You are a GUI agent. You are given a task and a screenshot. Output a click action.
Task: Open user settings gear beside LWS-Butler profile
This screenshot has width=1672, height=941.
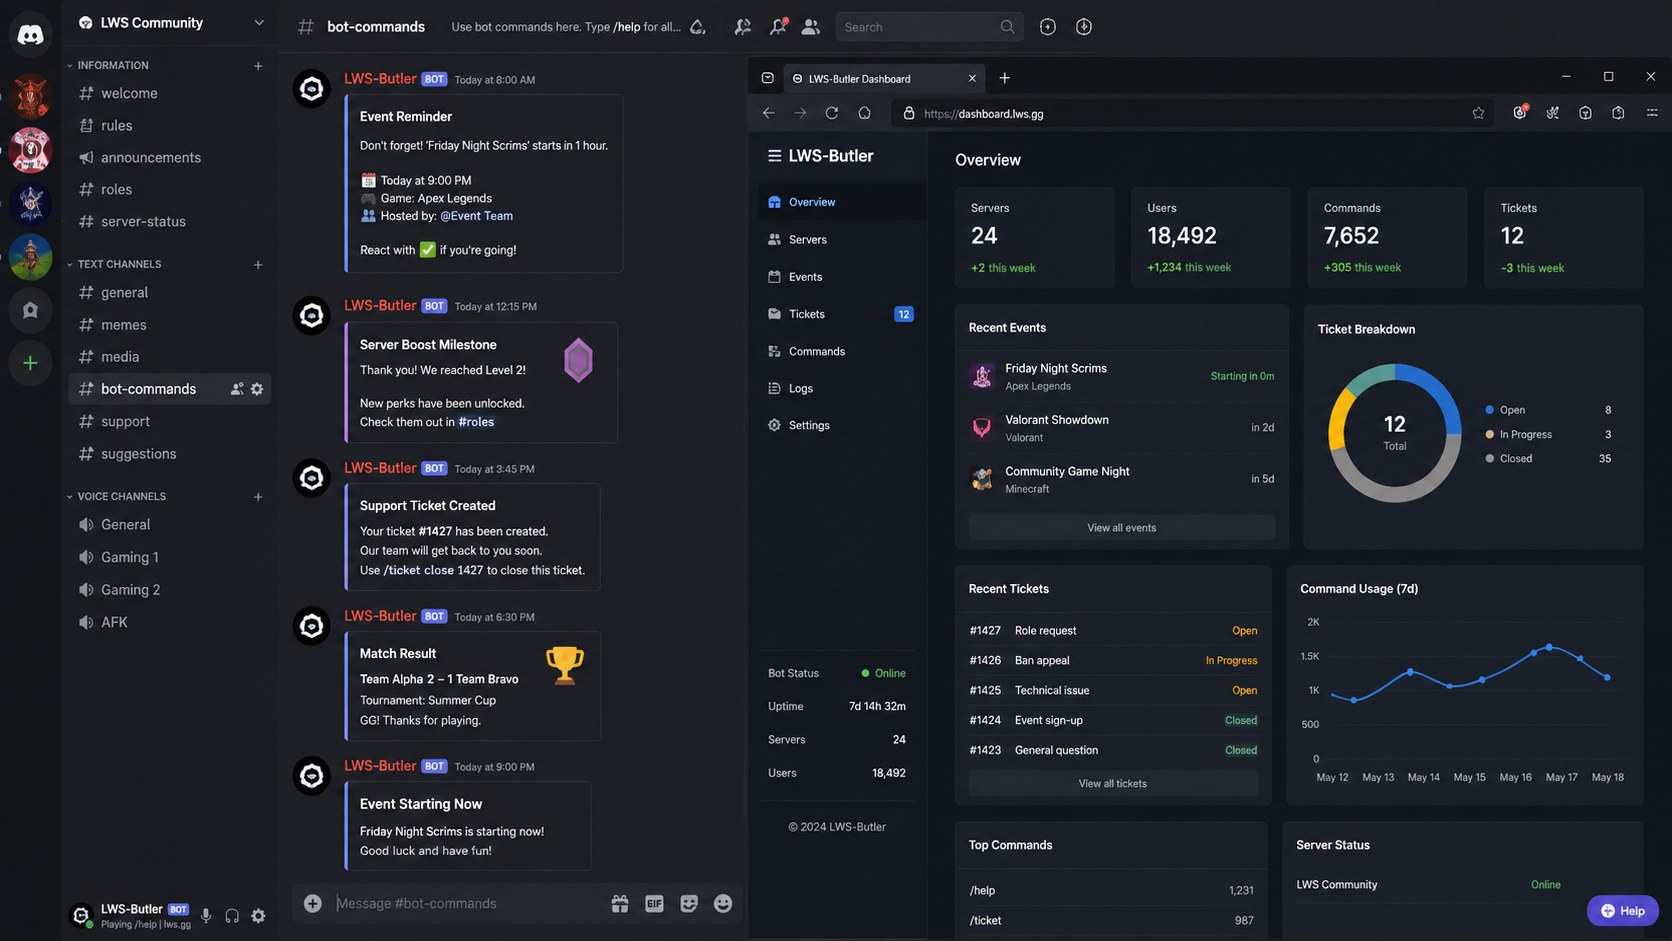(258, 915)
